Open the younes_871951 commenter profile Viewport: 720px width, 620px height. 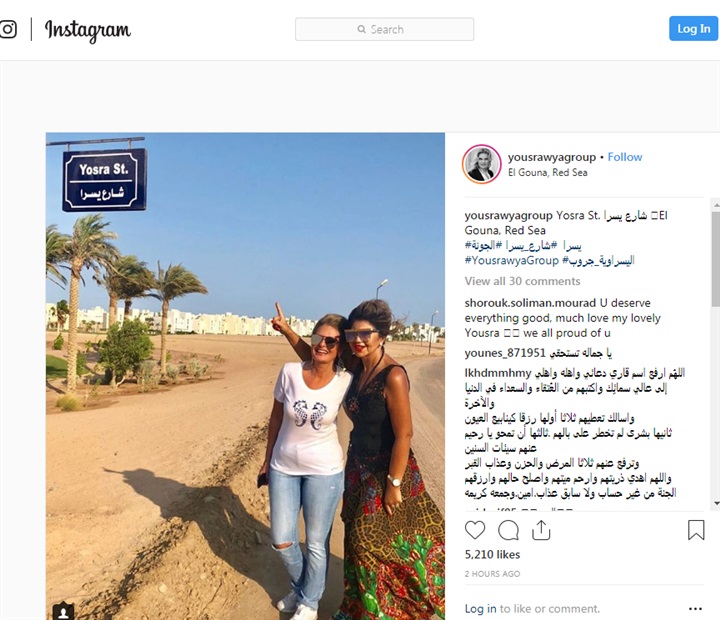click(505, 353)
